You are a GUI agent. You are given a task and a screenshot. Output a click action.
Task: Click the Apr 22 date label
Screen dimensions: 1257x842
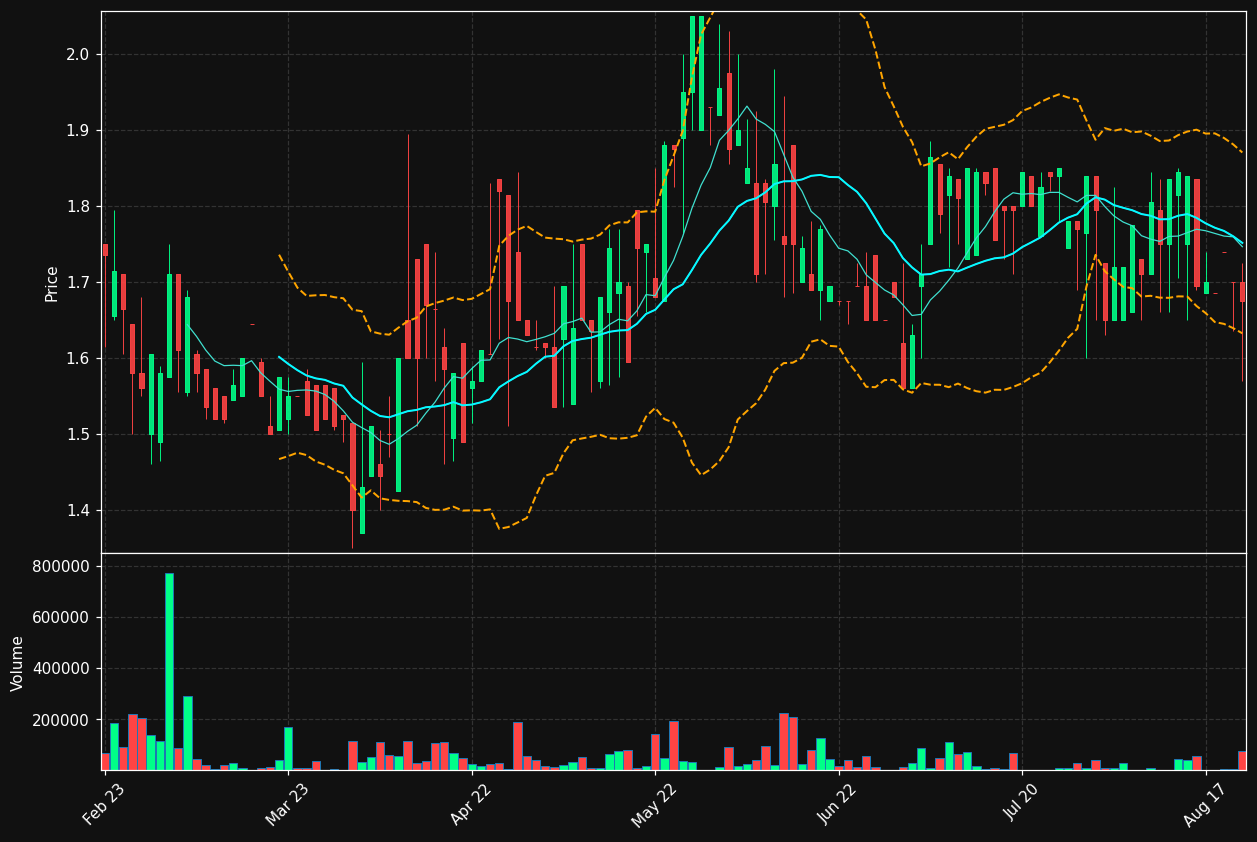[x=472, y=804]
